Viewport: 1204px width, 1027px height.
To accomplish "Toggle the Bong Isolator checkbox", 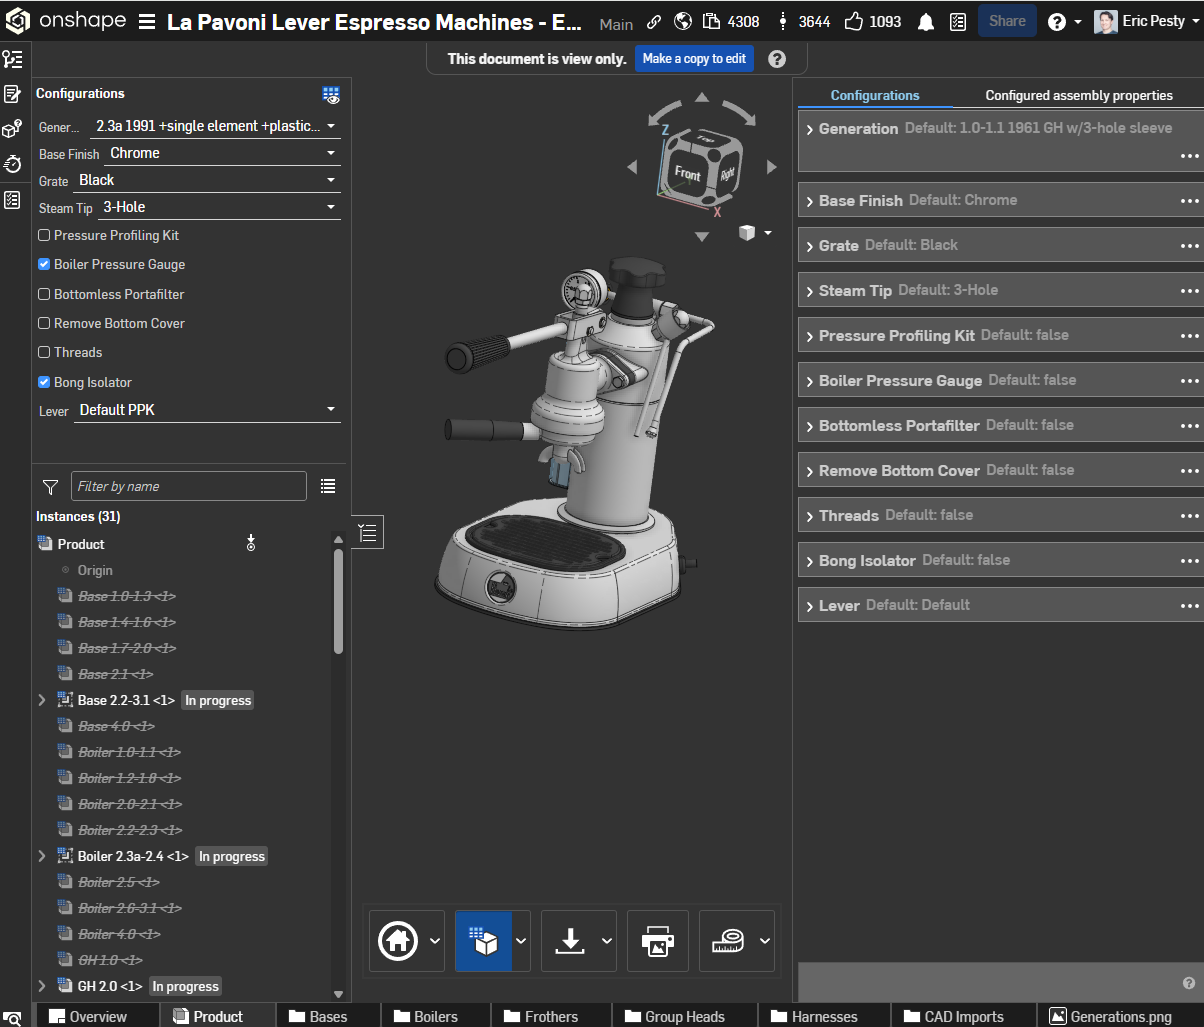I will pos(44,383).
